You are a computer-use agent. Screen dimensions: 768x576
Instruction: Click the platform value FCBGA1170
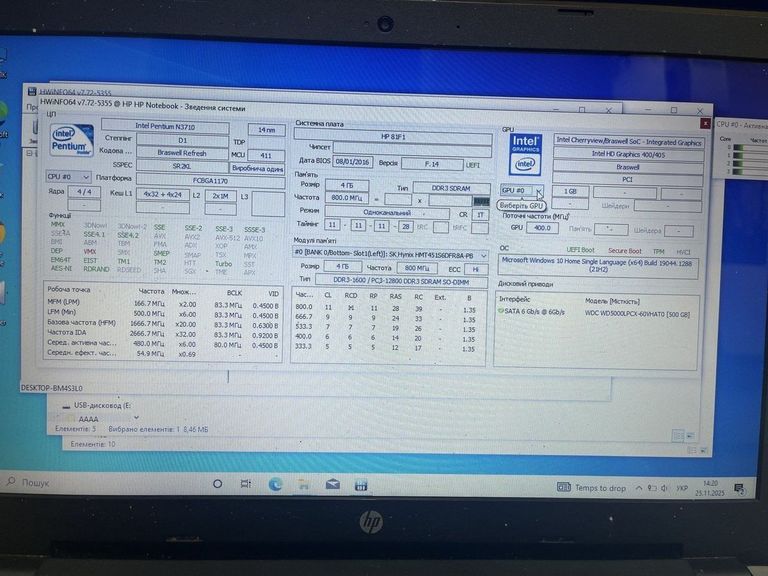tap(211, 180)
